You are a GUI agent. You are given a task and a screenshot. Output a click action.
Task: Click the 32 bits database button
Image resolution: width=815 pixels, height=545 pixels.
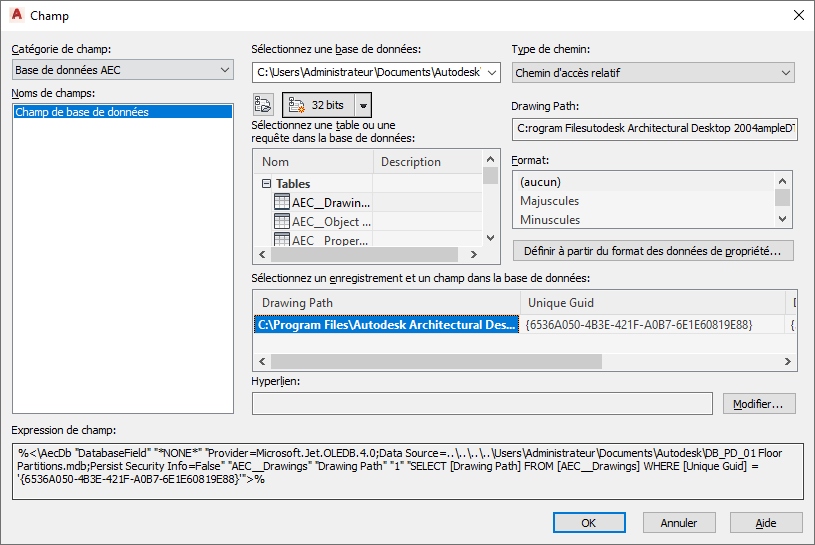319,105
